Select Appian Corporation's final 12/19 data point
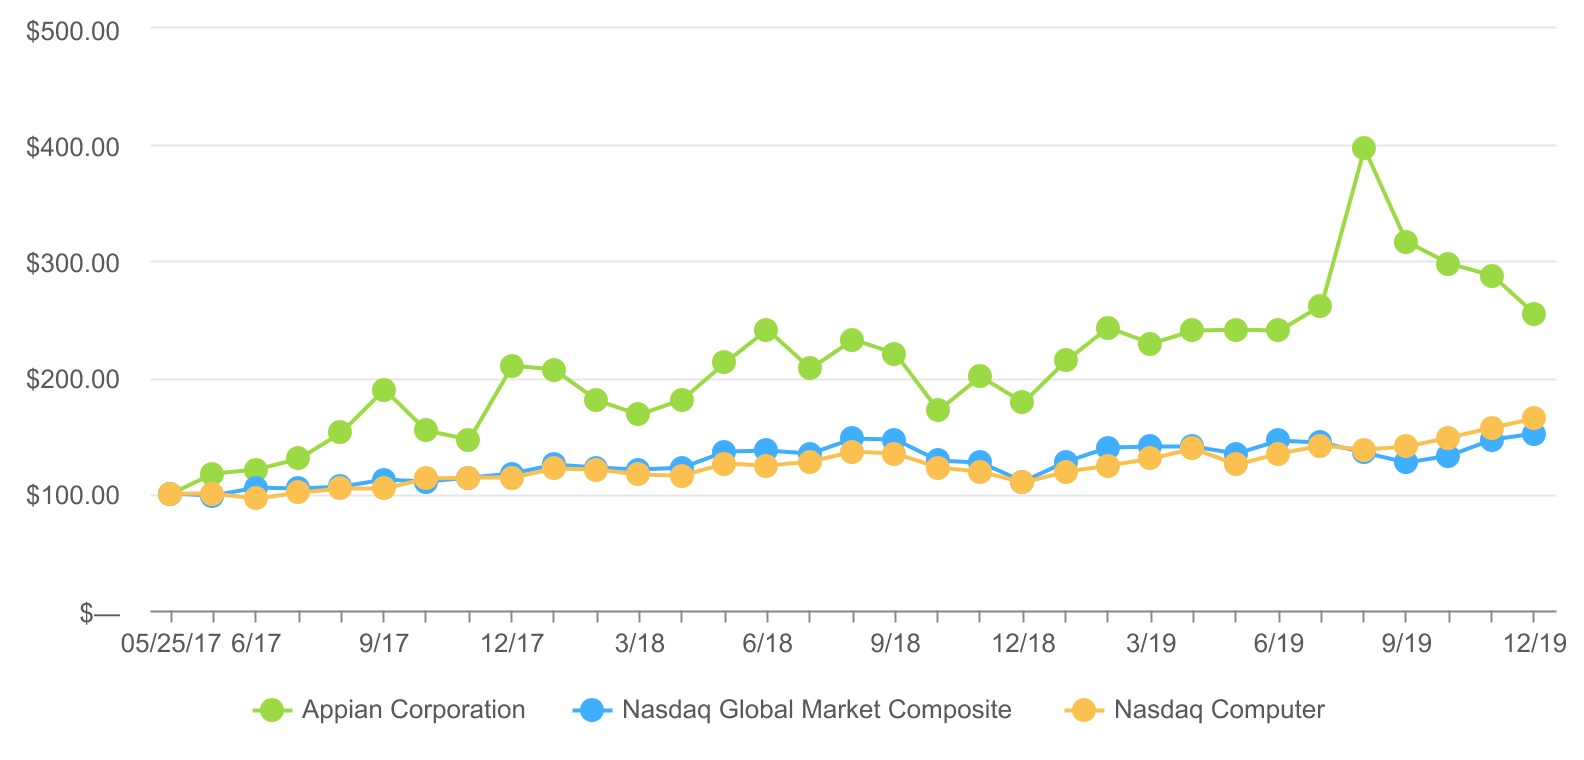 click(x=1533, y=314)
